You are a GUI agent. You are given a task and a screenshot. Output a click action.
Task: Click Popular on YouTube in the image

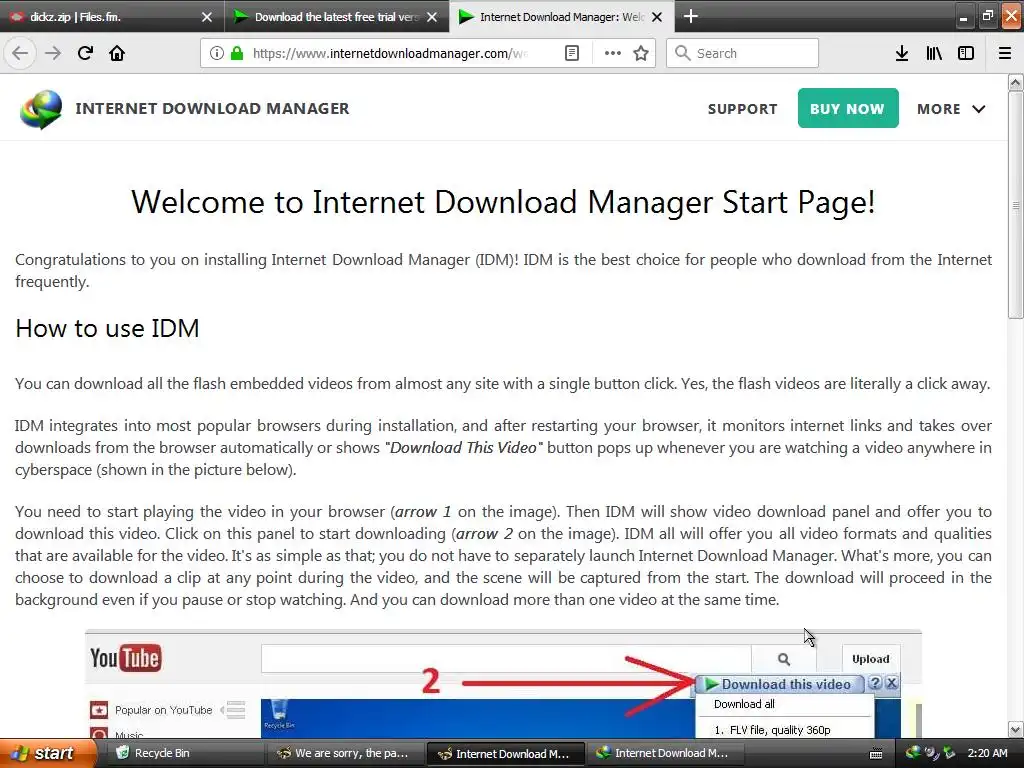point(163,710)
